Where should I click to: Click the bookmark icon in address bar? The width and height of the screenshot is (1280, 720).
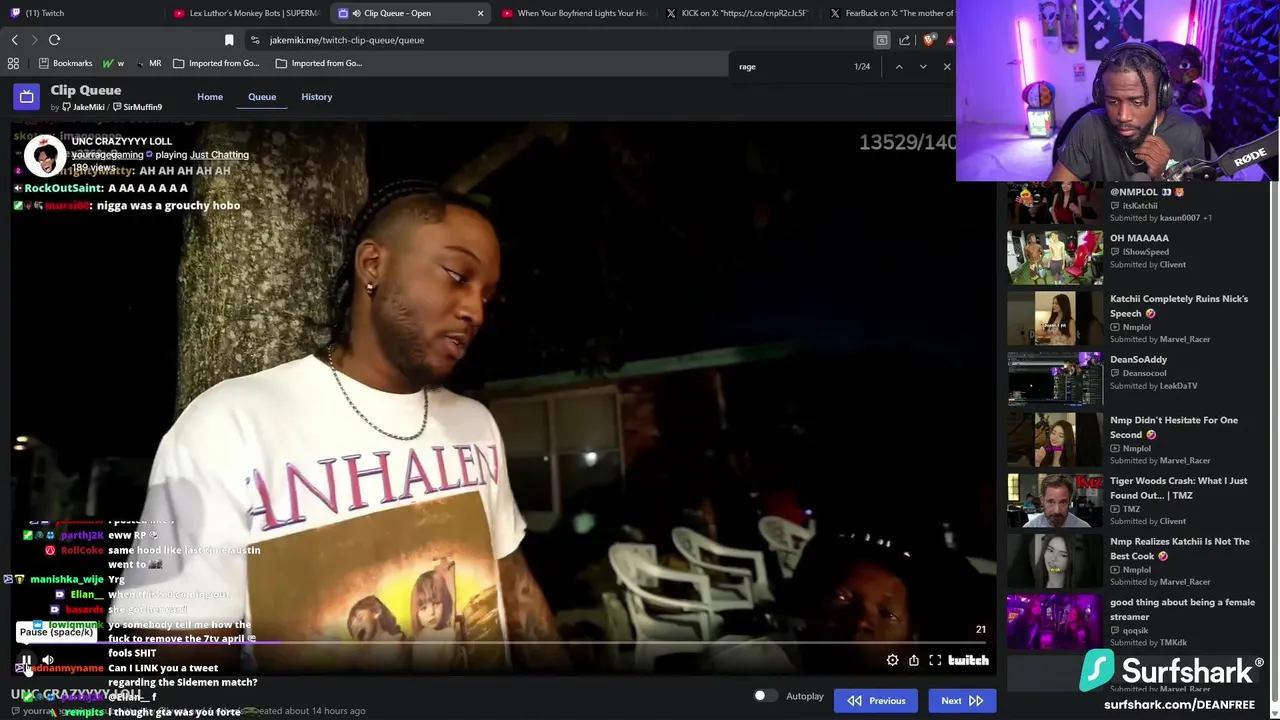tap(229, 40)
